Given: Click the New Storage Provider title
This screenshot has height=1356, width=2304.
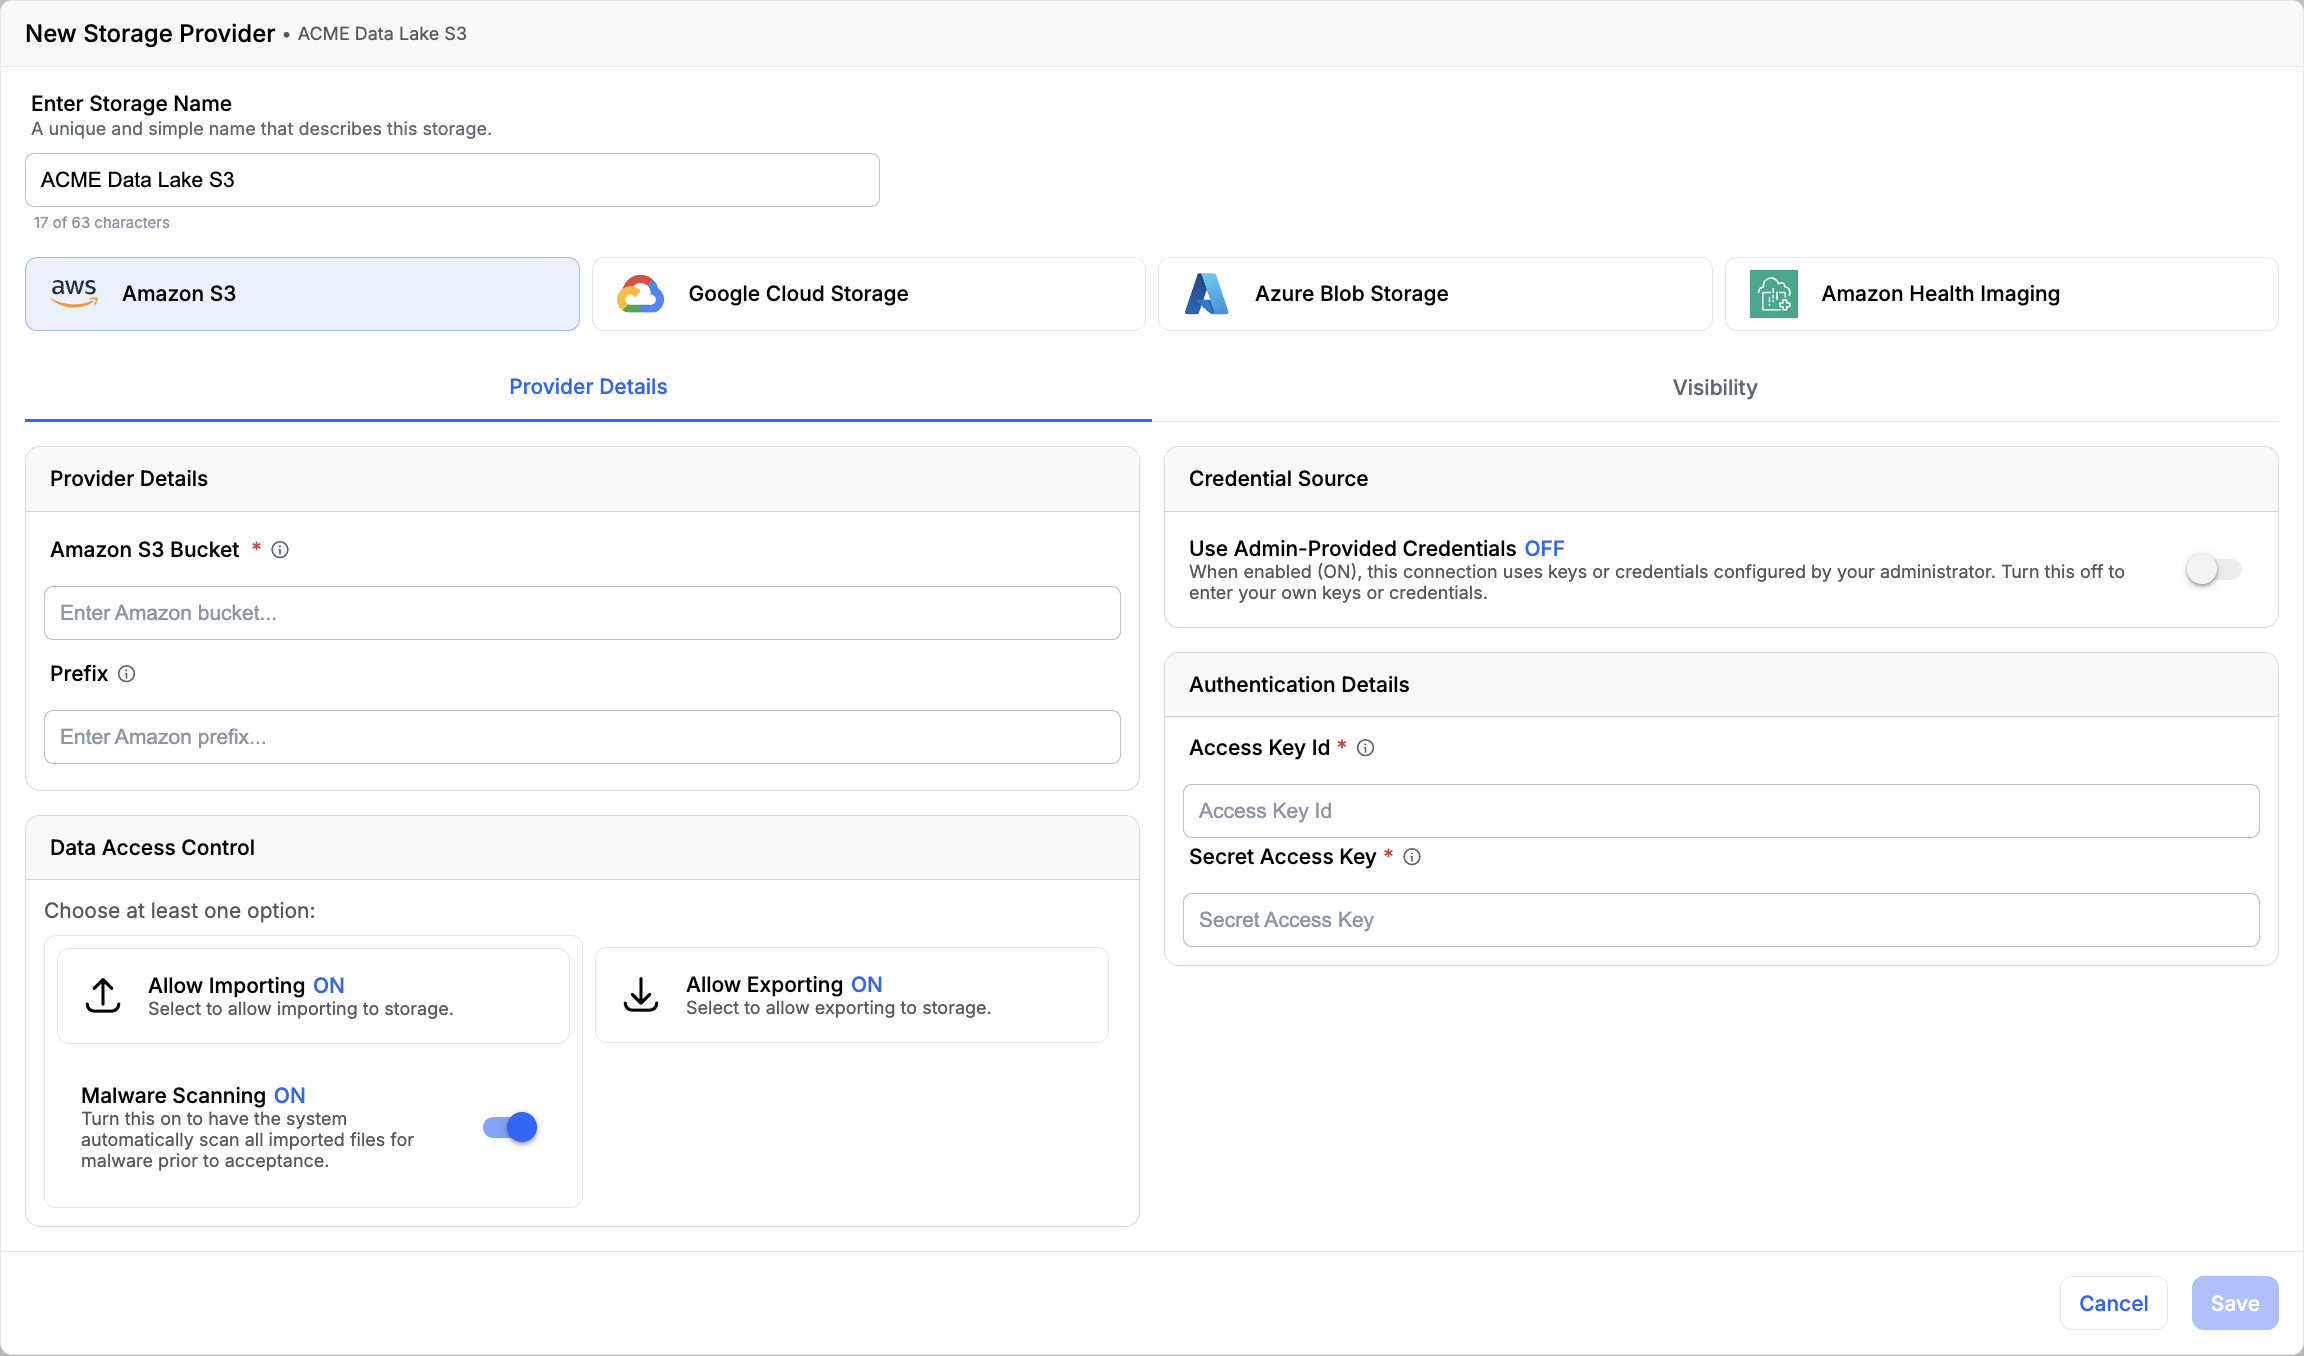Looking at the screenshot, I should click(150, 34).
